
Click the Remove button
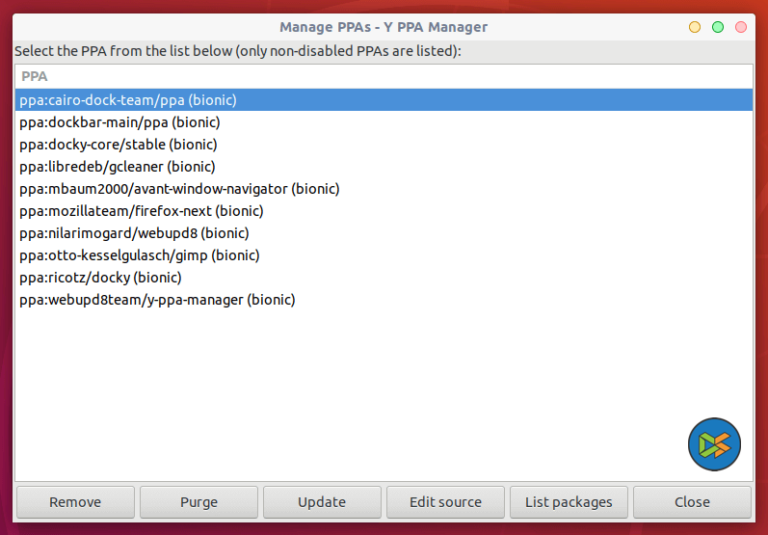pos(75,502)
